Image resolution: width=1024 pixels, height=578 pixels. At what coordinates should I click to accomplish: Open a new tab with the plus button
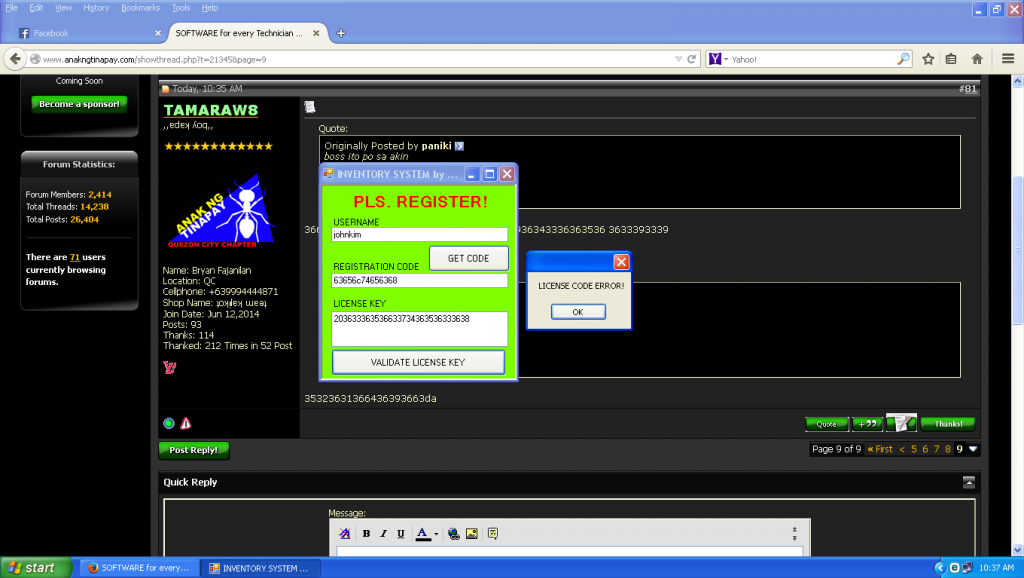(341, 33)
